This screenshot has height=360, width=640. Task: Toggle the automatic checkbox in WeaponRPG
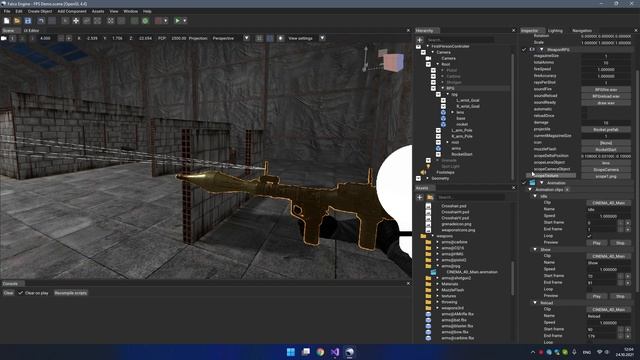(x=584, y=109)
